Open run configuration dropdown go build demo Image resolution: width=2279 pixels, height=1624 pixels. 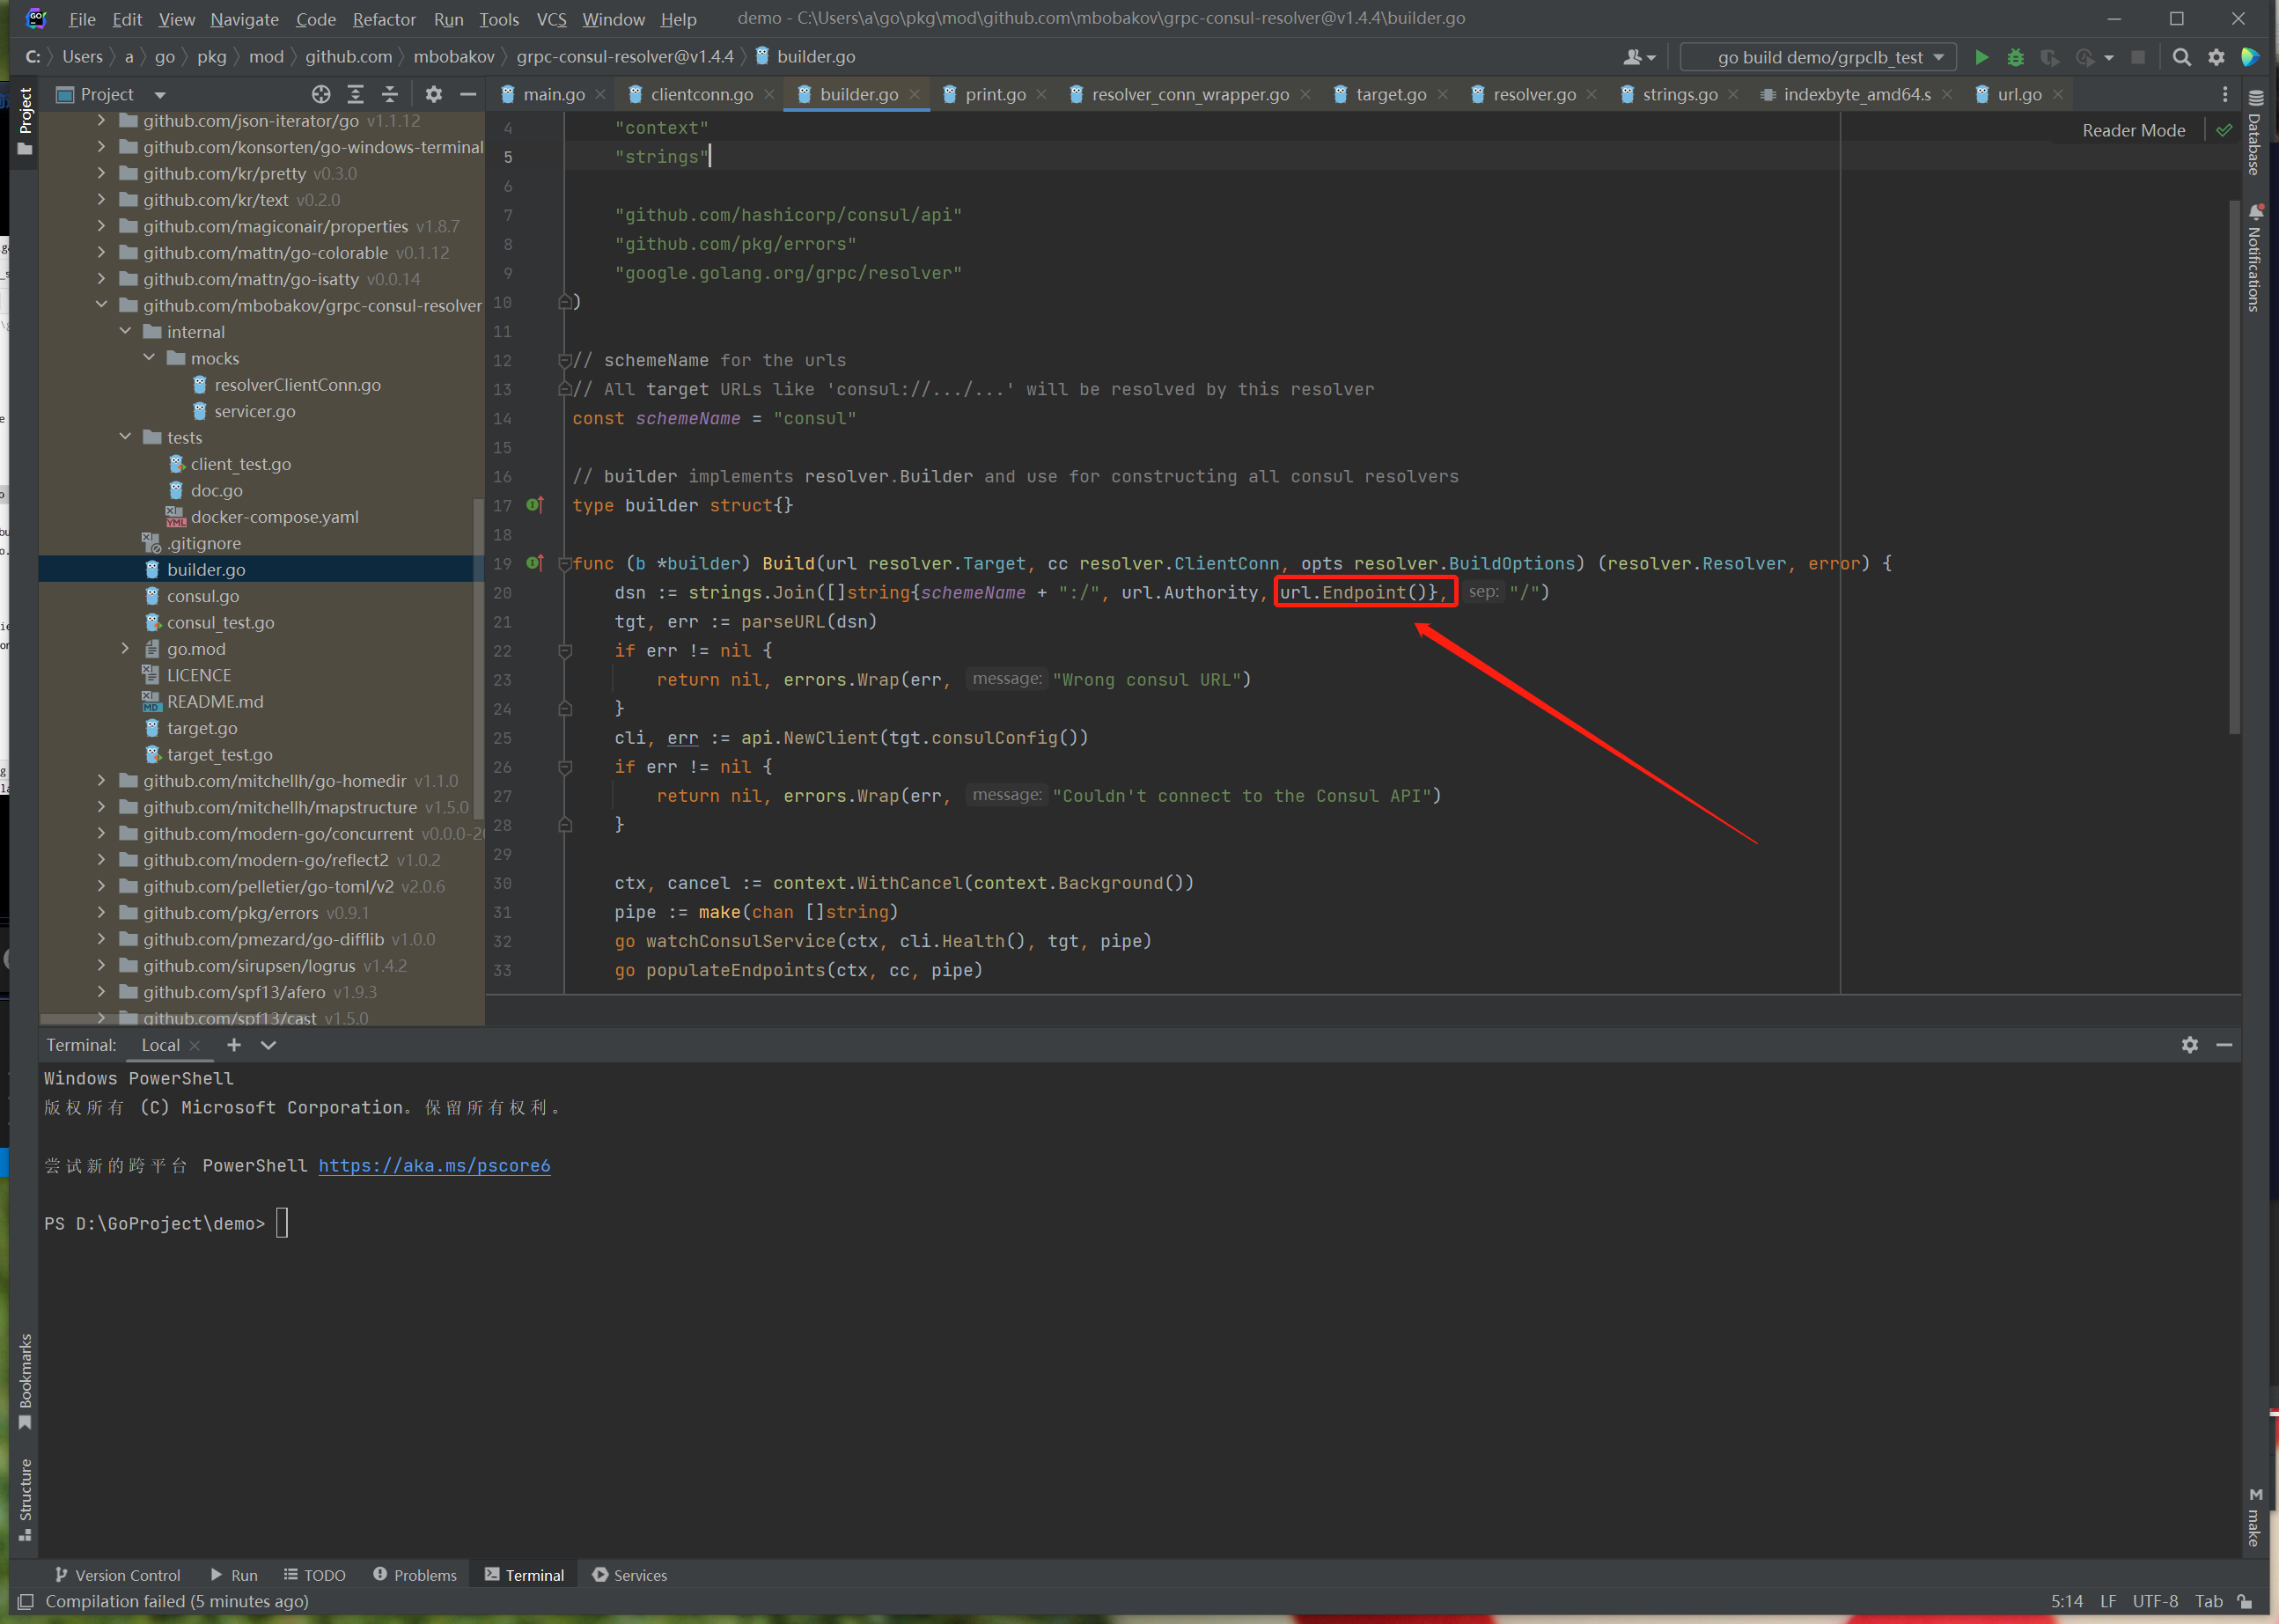[x=1820, y=57]
